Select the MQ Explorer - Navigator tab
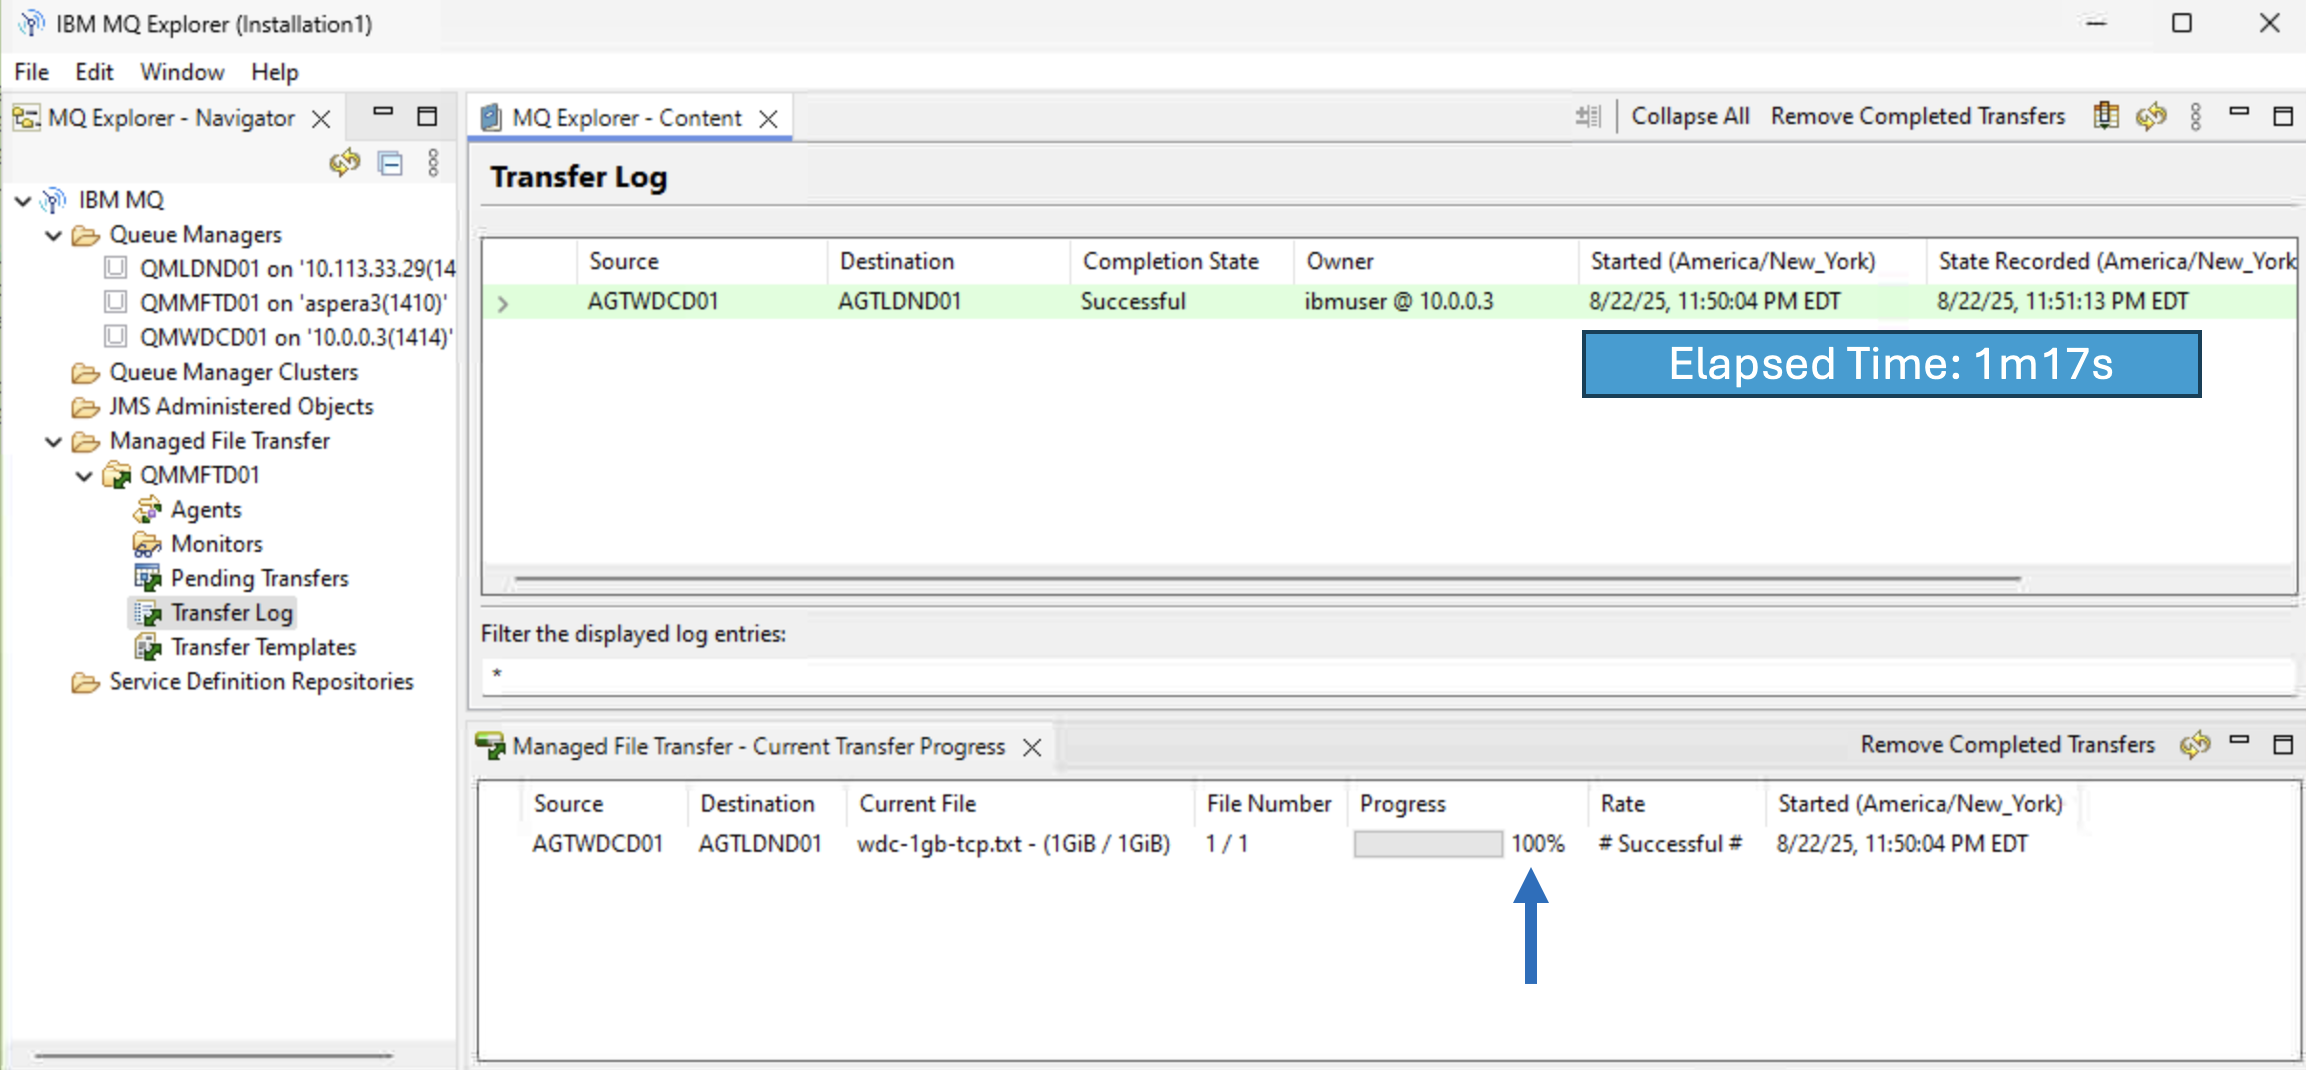Viewport: 2306px width, 1070px height. click(x=171, y=118)
